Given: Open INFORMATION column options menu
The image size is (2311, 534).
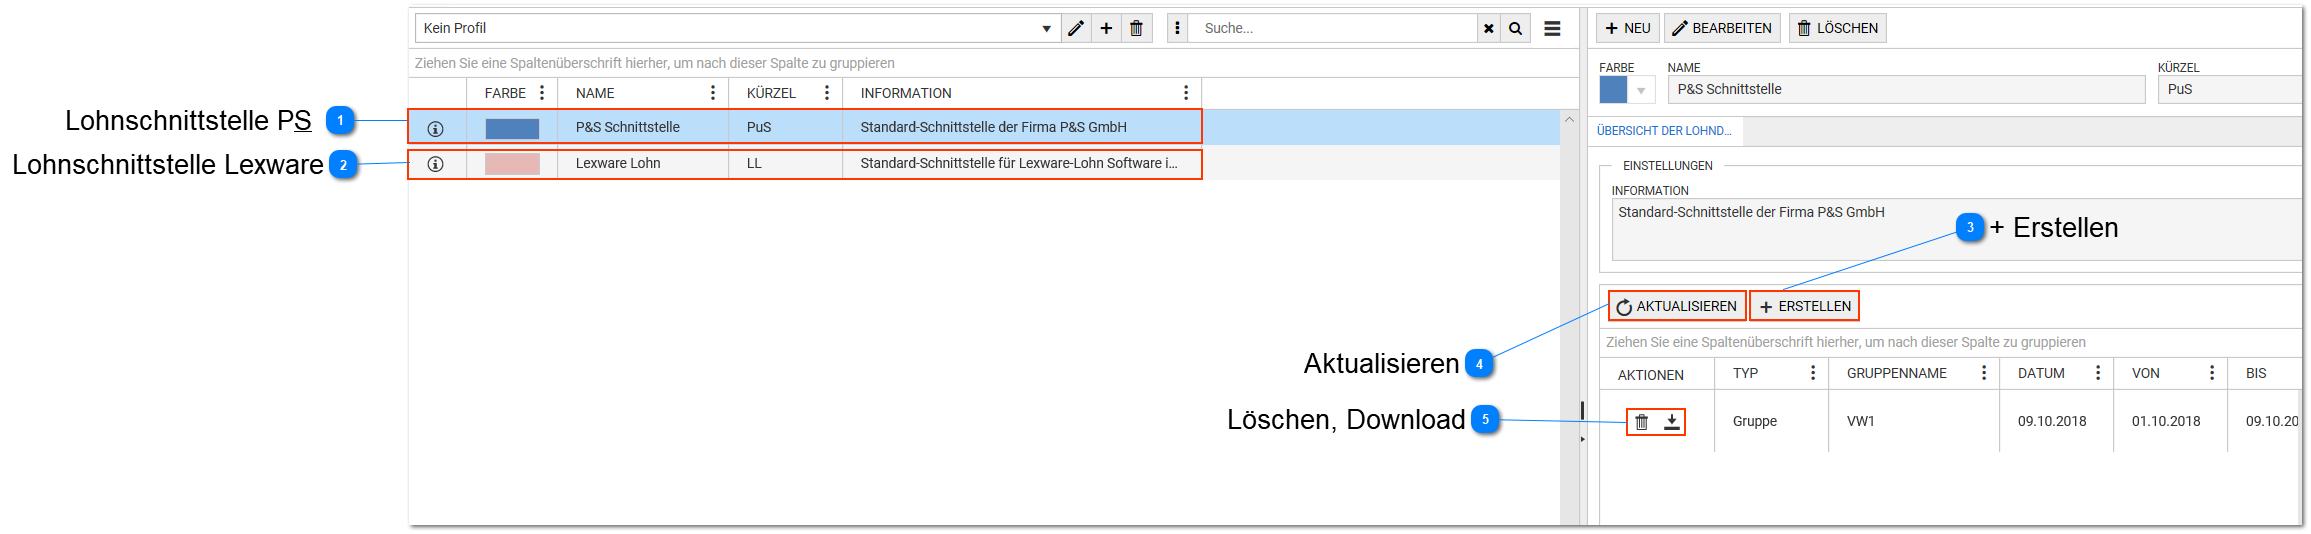Looking at the screenshot, I should point(1186,93).
